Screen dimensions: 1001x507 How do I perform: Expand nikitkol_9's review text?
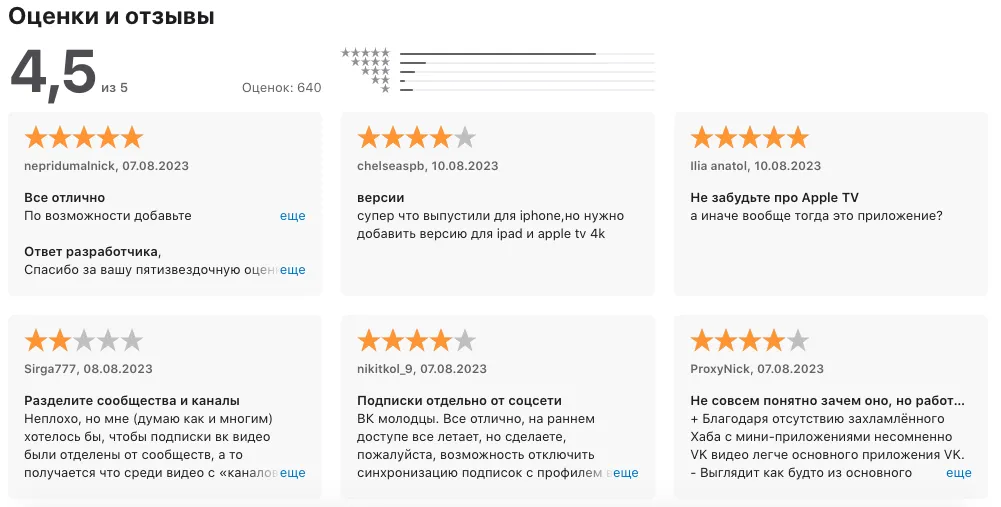click(625, 473)
